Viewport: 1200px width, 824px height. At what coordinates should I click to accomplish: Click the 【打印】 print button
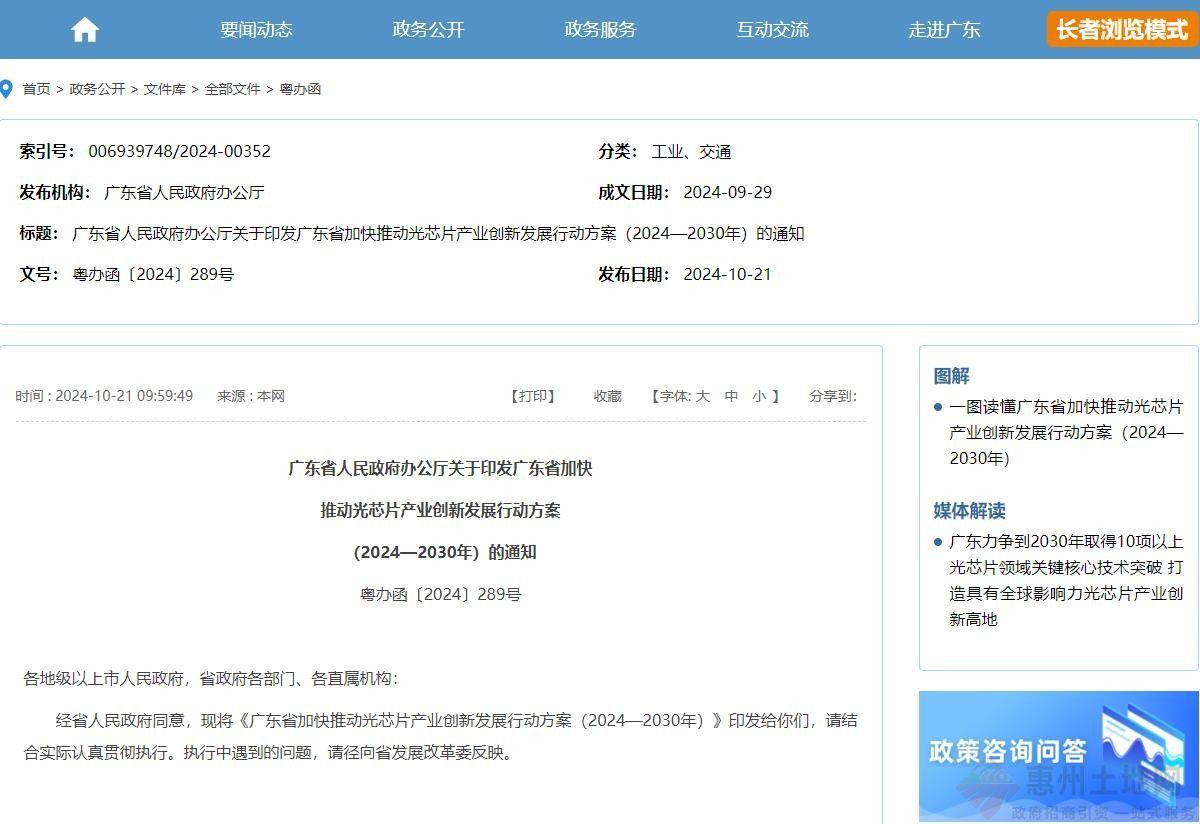[x=533, y=396]
